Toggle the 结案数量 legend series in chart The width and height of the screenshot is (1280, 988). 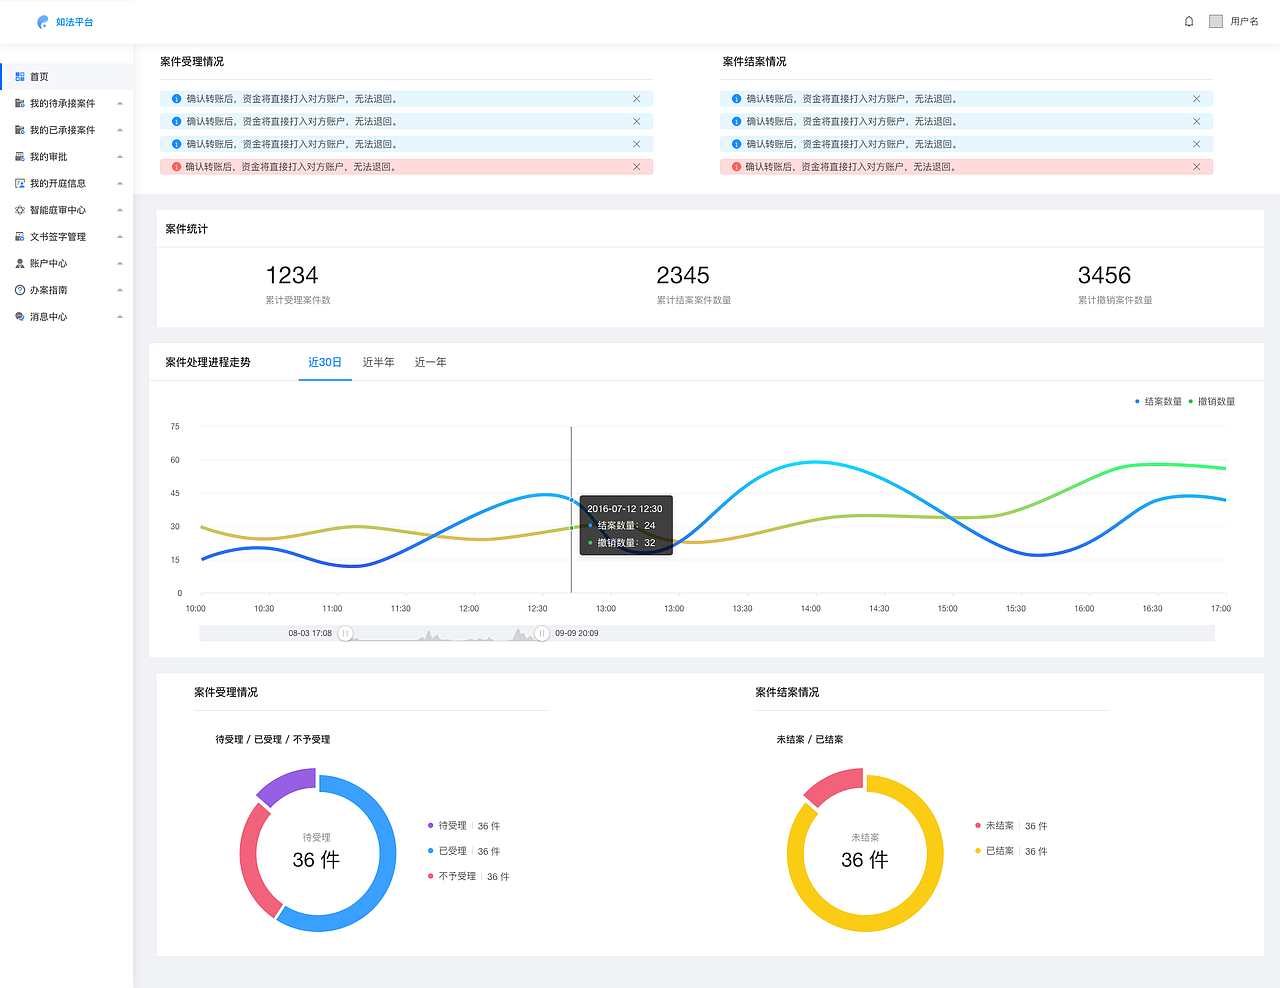1158,402
